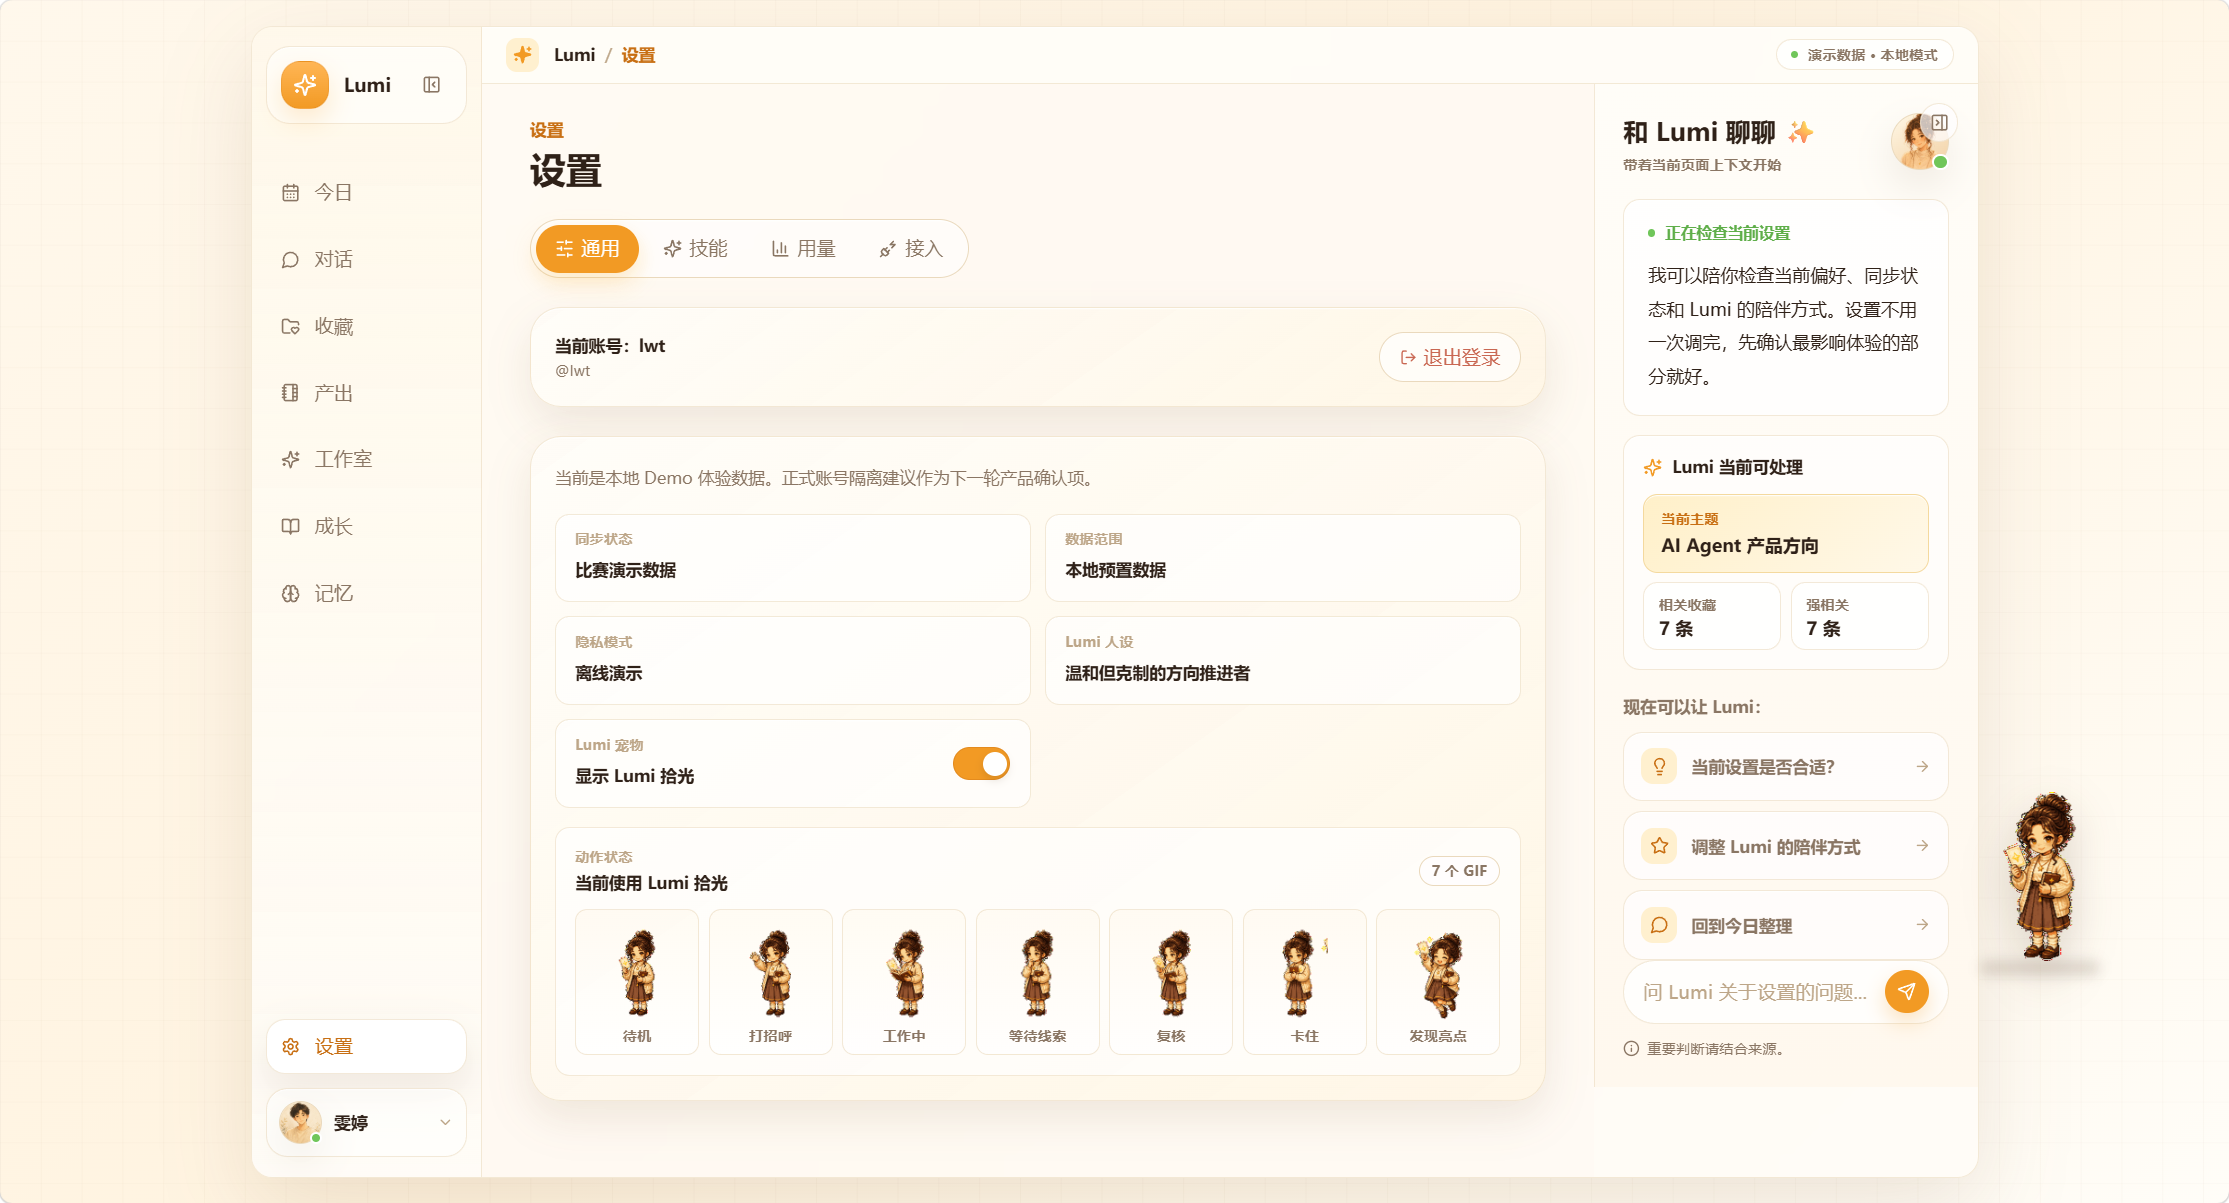Click 7 个 GIF badge
The image size is (2229, 1203).
pyautogui.click(x=1459, y=871)
